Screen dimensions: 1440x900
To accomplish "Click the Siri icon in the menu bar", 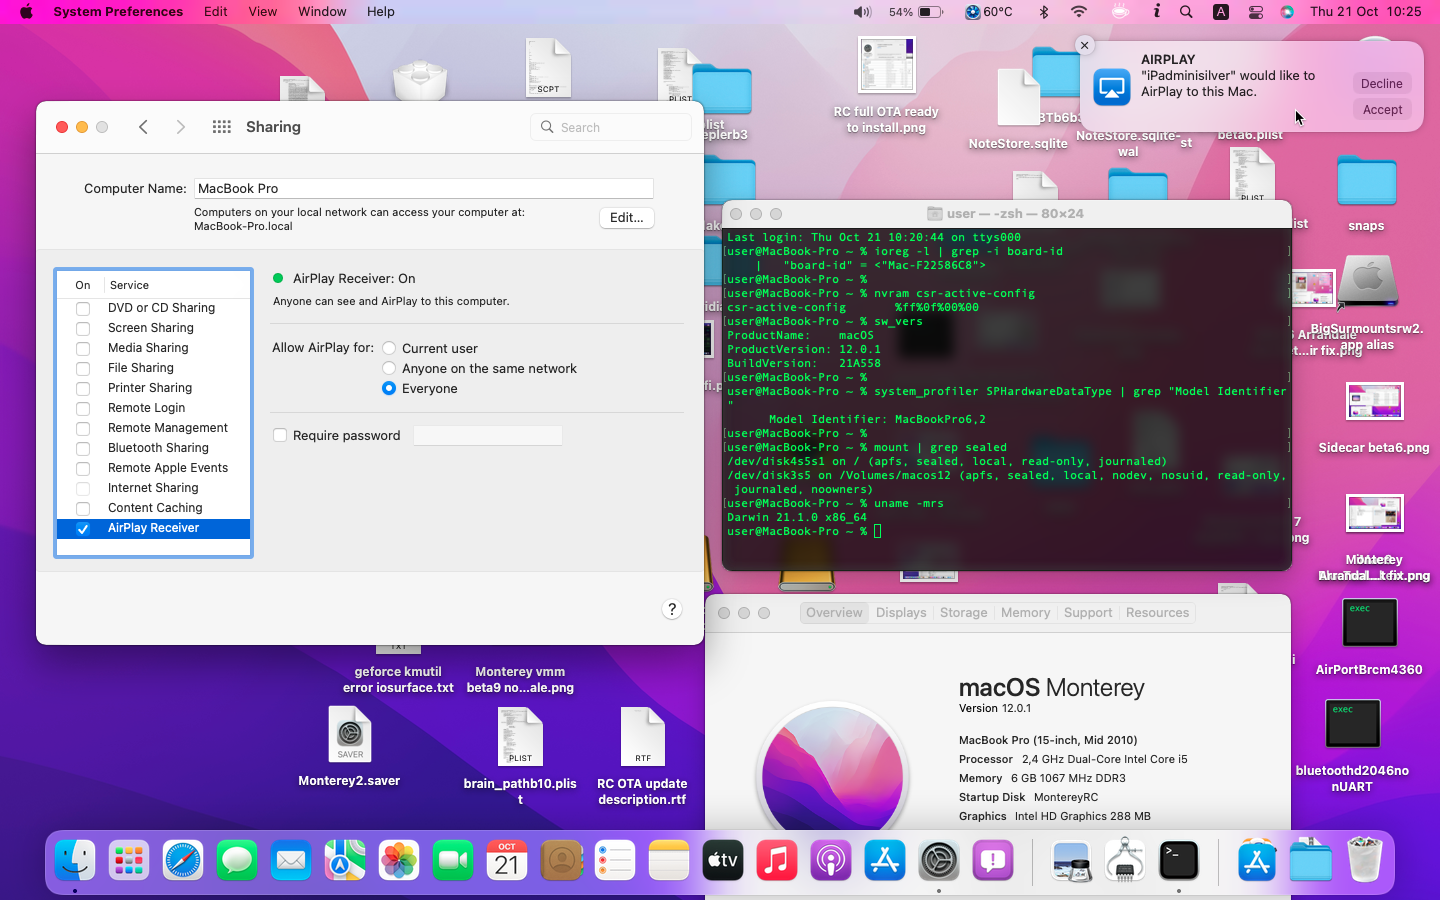I will [1287, 12].
